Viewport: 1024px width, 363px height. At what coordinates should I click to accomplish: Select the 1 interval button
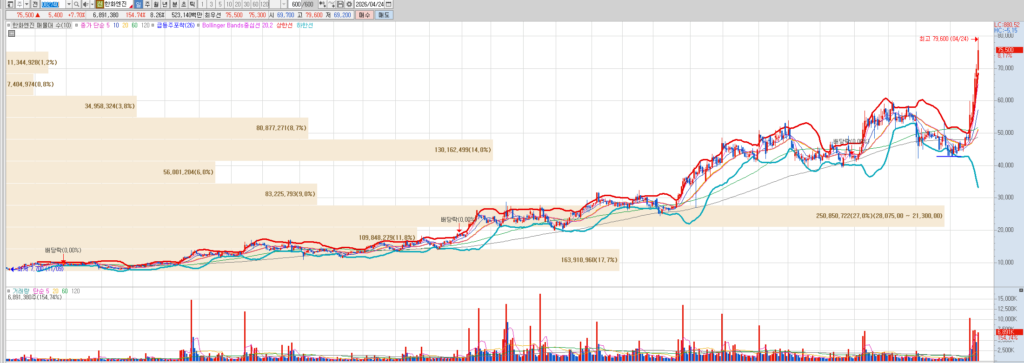(202, 4)
